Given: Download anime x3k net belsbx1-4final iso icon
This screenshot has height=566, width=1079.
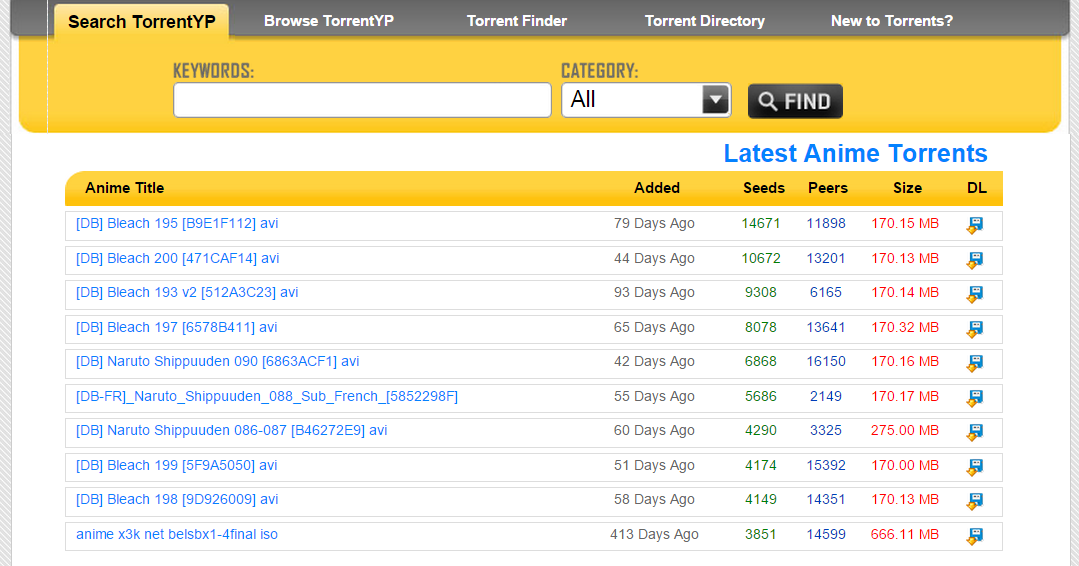Looking at the screenshot, I should 975,536.
